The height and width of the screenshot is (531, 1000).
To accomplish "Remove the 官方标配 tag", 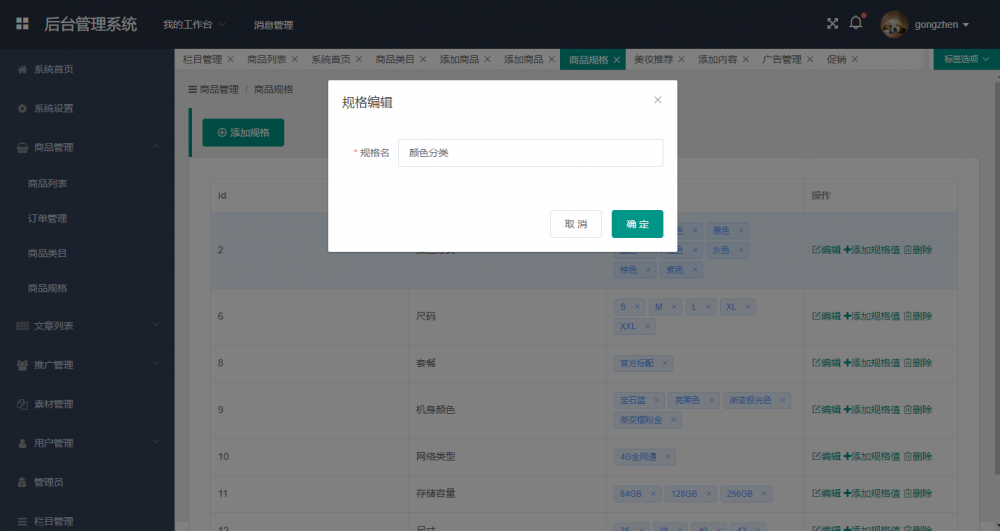I will pyautogui.click(x=665, y=363).
